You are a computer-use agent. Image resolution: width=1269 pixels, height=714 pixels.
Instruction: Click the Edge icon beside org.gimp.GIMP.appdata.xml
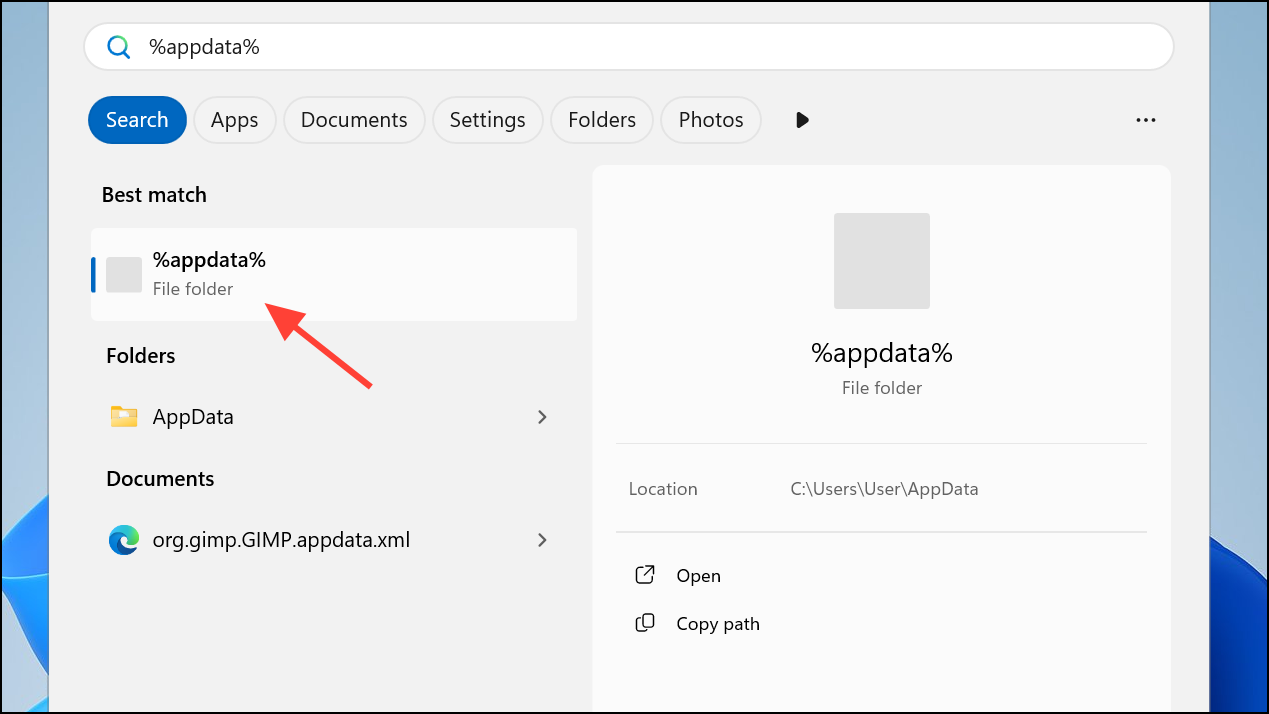tap(124, 540)
